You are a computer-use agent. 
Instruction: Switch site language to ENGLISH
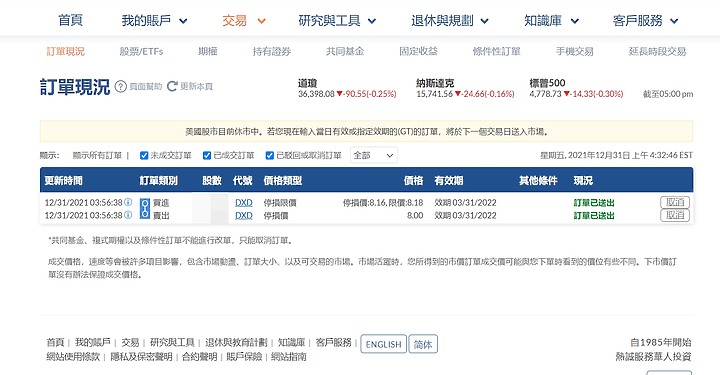tap(383, 344)
